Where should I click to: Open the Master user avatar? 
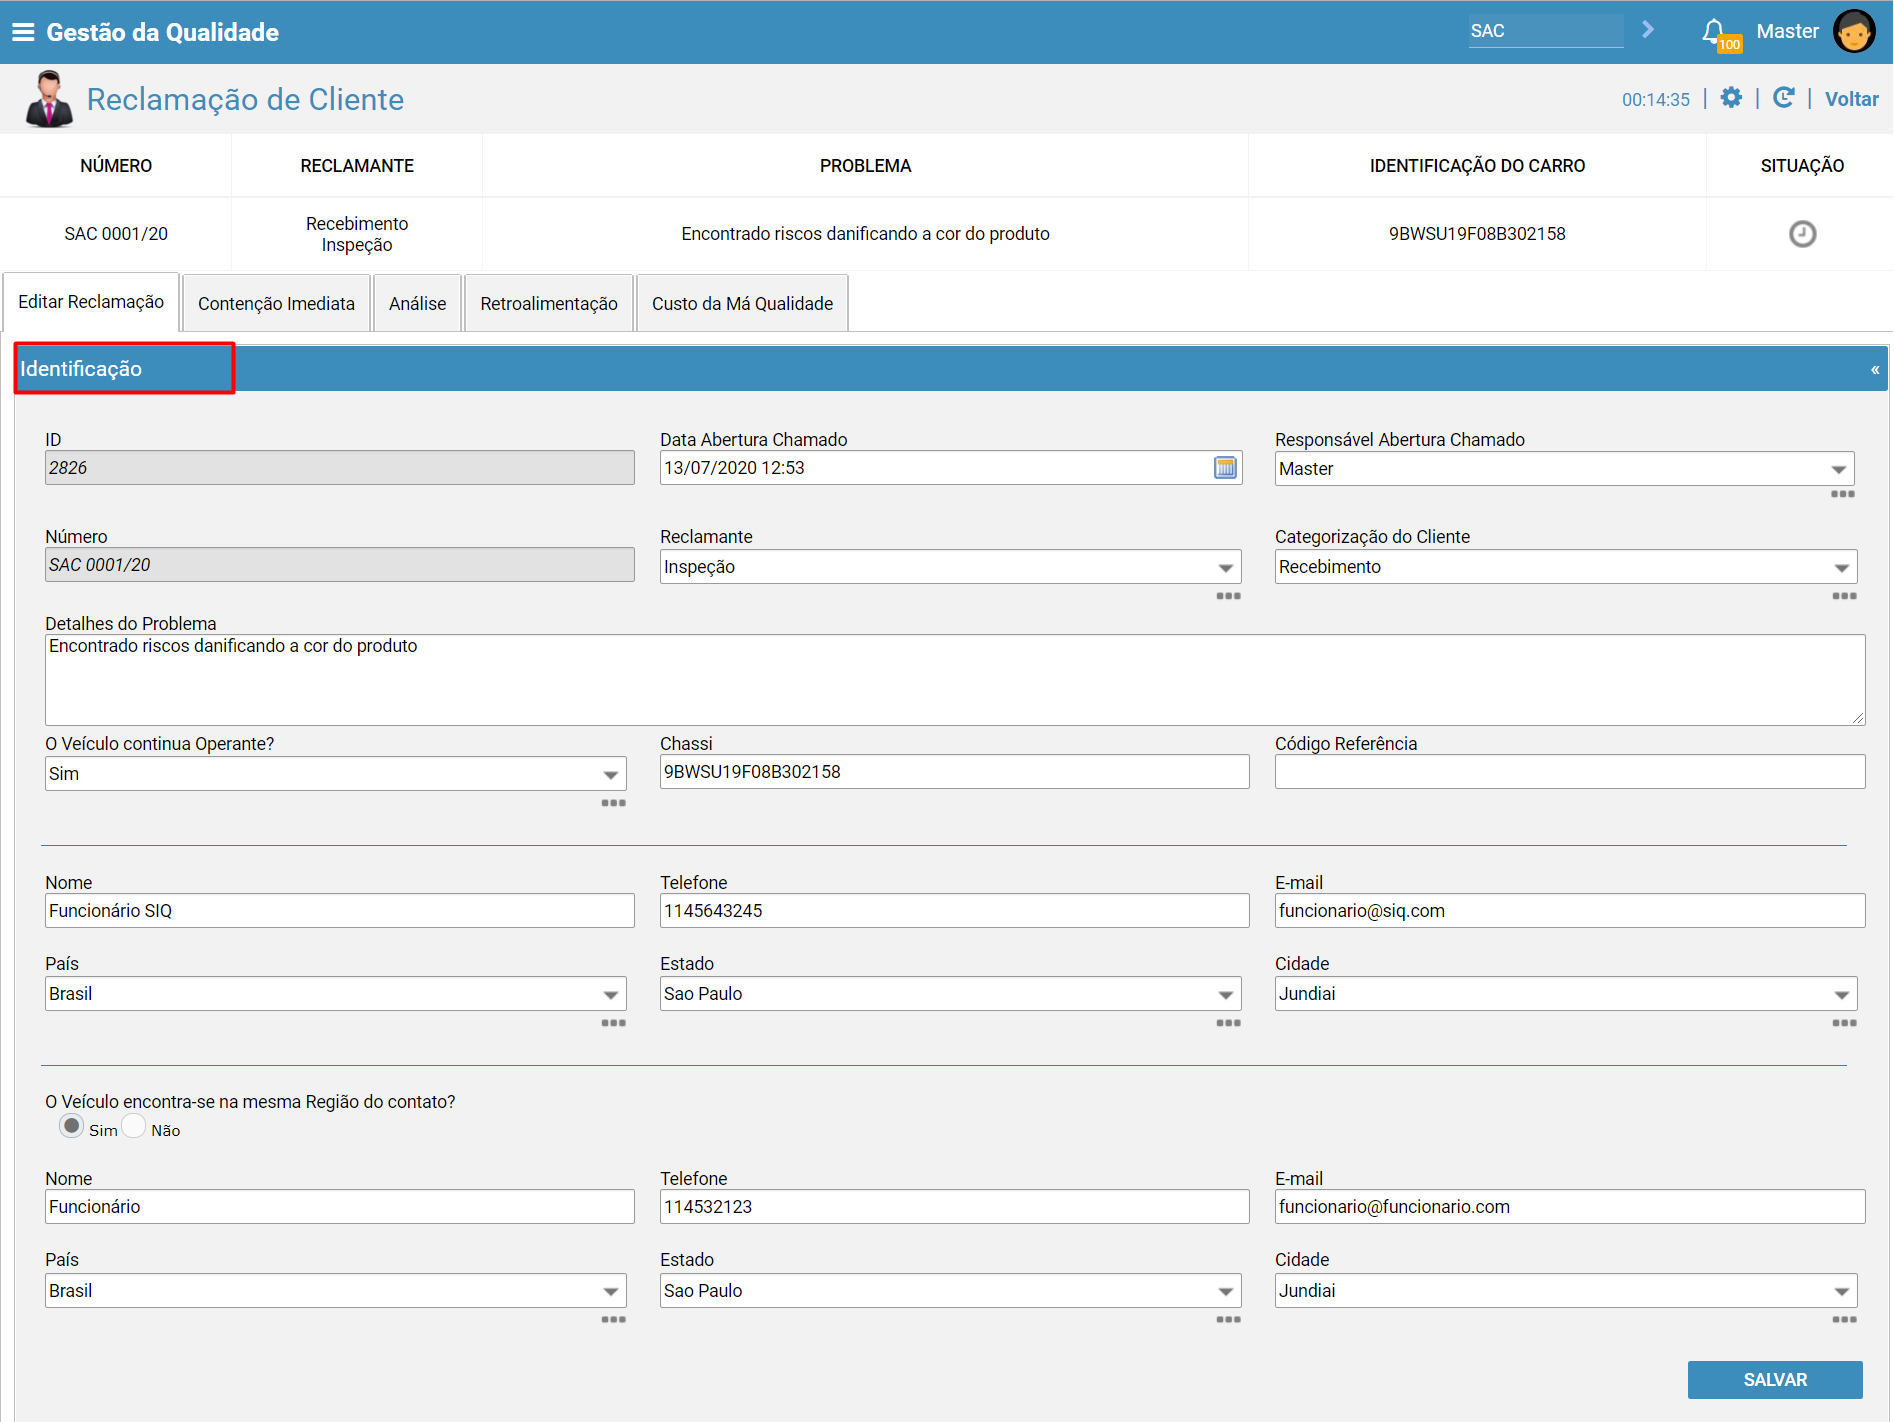(1854, 31)
